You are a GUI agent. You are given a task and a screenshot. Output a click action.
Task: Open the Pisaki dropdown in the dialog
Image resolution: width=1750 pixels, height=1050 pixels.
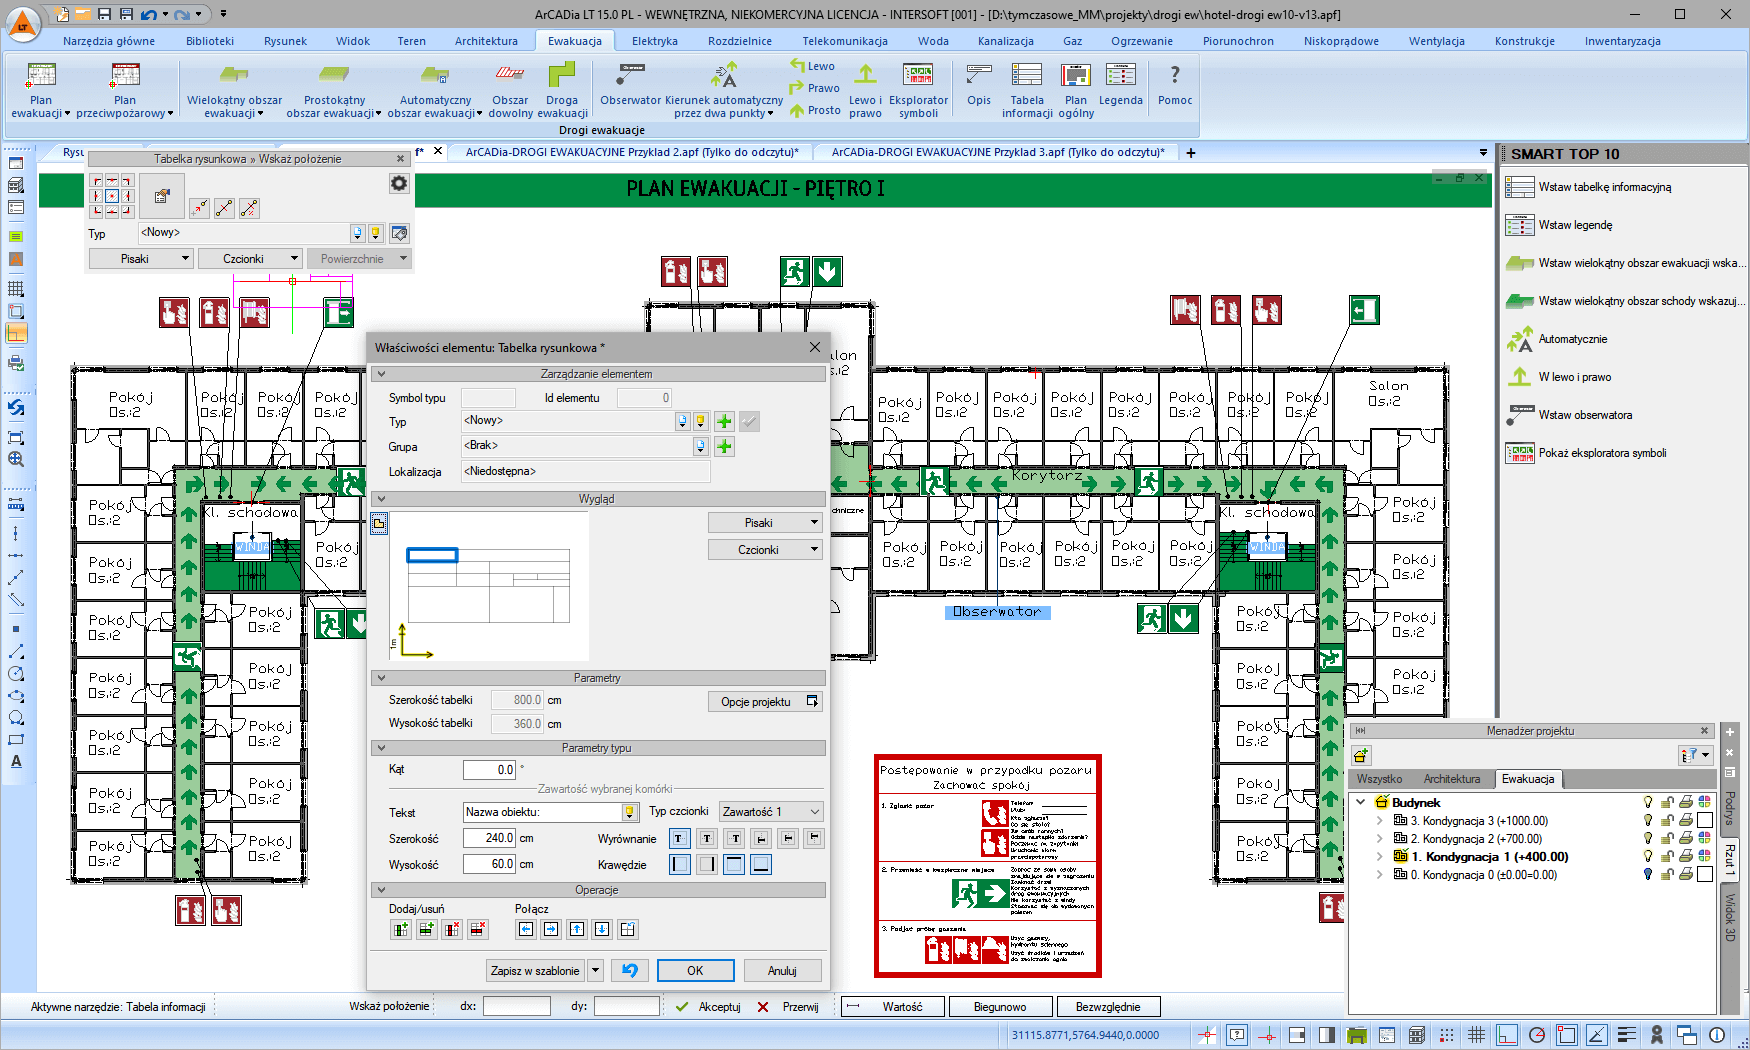(765, 523)
